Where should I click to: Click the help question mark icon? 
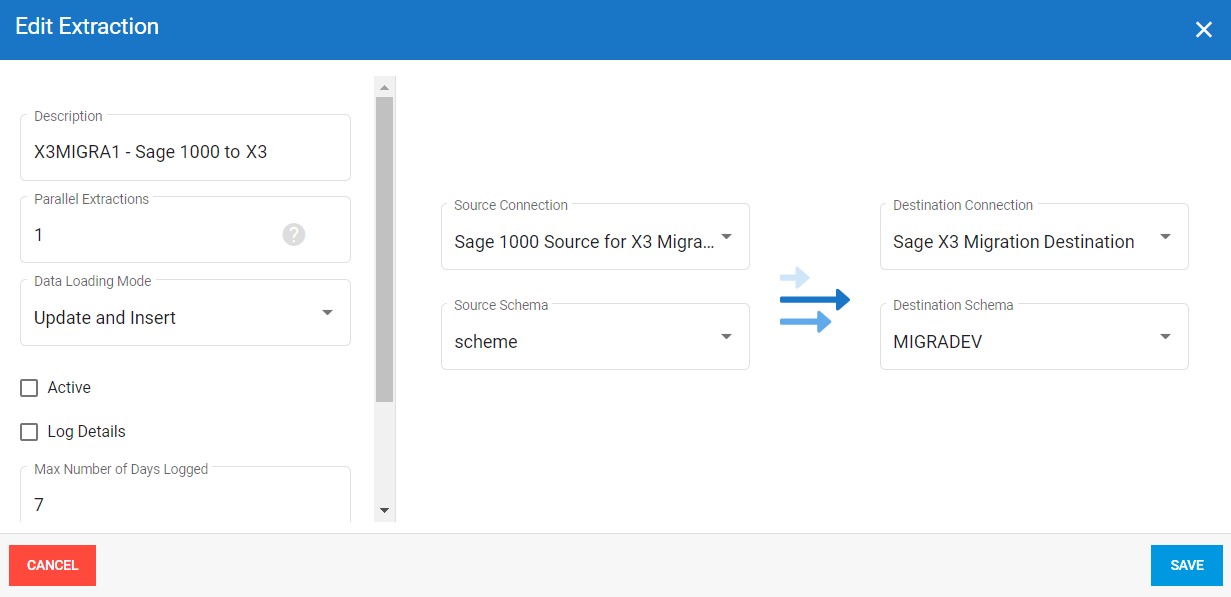pyautogui.click(x=293, y=234)
